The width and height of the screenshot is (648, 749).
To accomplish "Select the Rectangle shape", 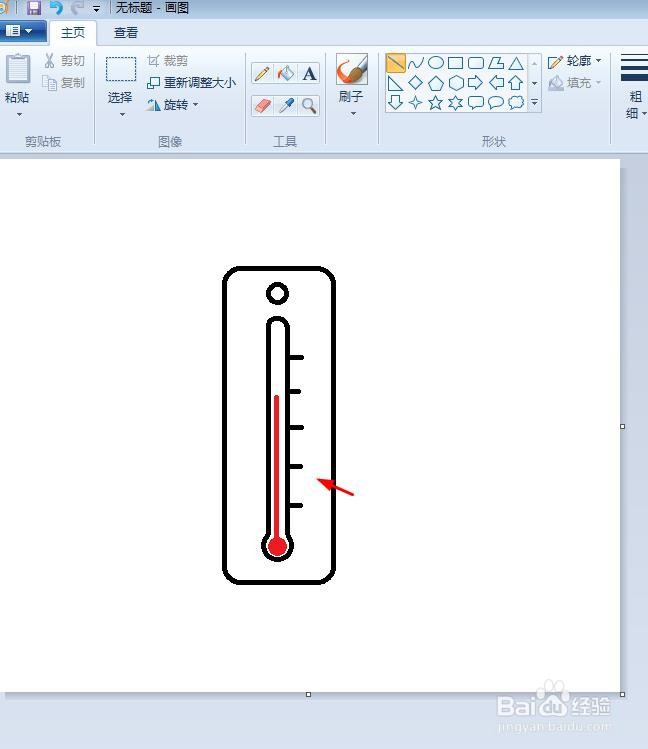I will 456,63.
